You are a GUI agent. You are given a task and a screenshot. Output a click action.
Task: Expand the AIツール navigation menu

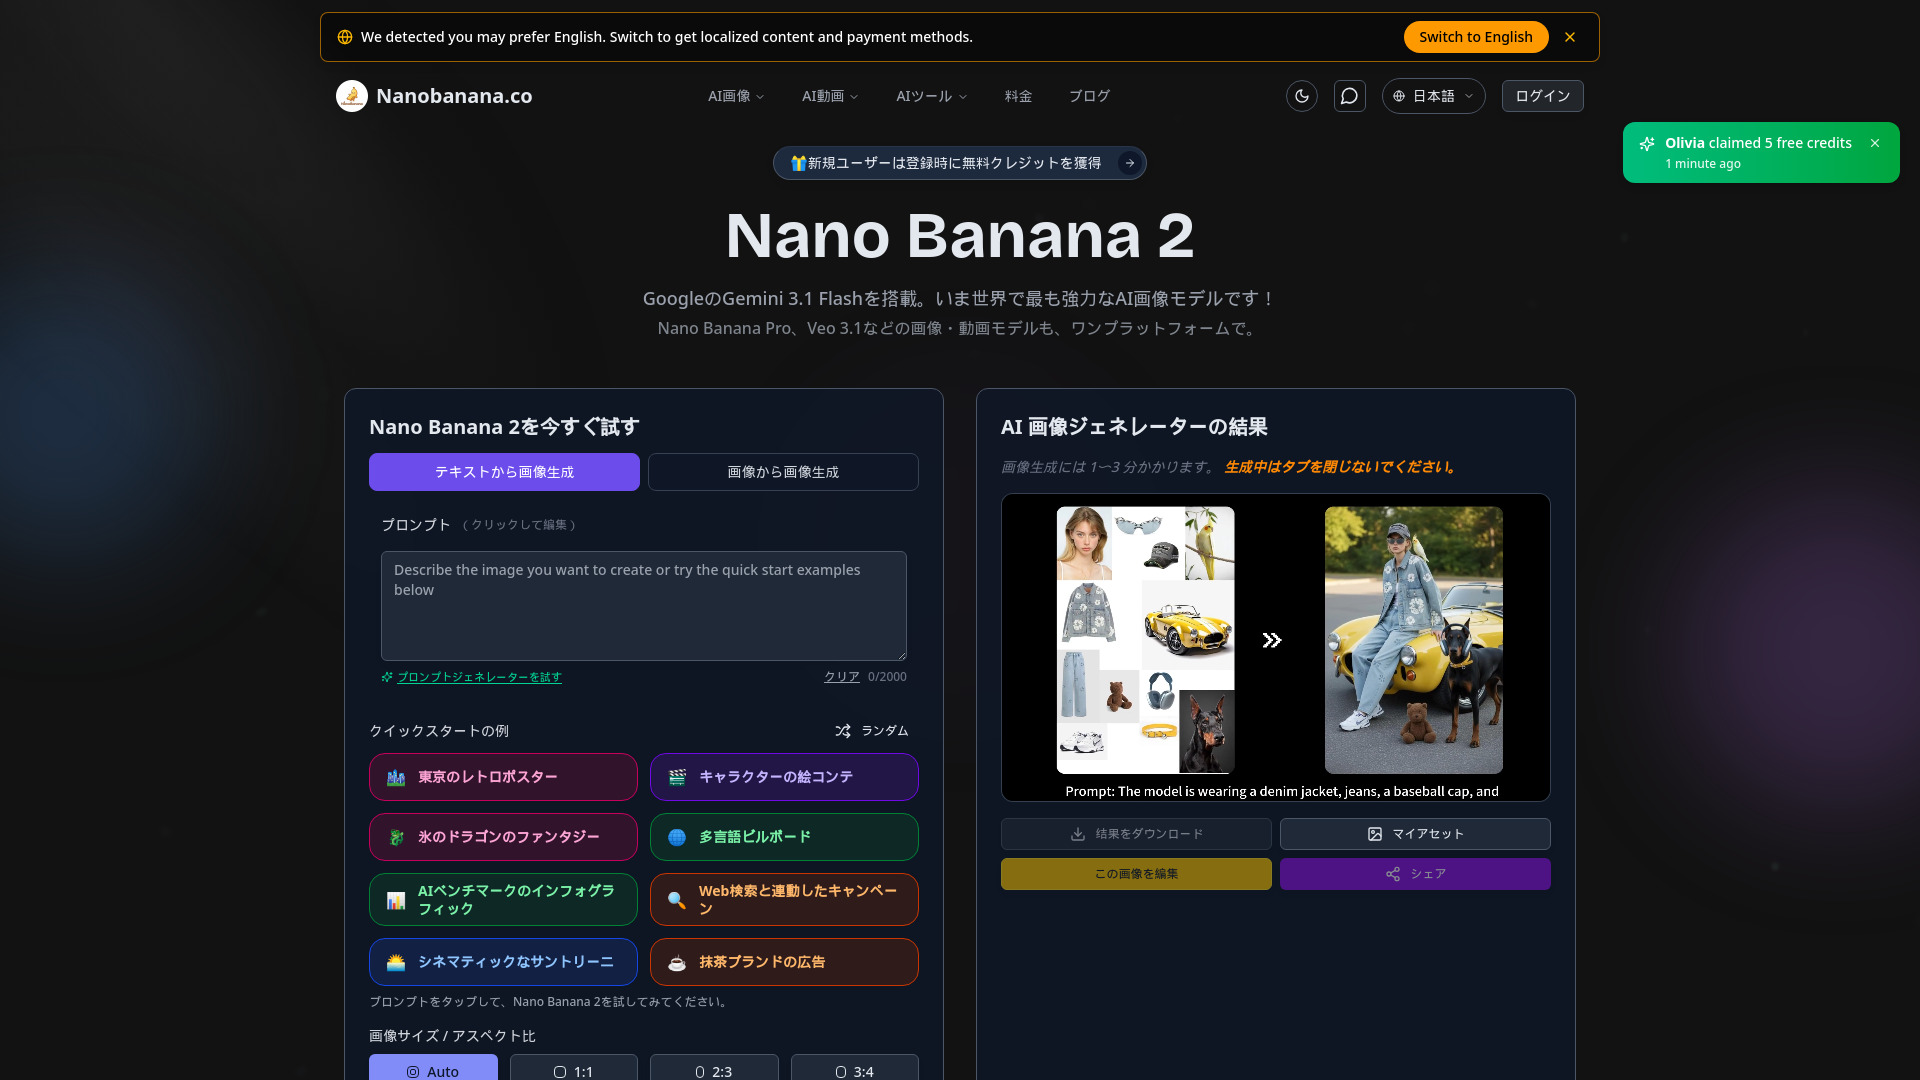tap(931, 96)
